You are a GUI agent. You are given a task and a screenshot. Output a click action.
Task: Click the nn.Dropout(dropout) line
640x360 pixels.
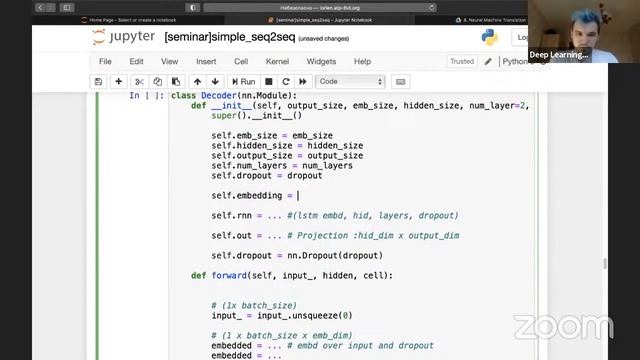pyautogui.click(x=297, y=256)
